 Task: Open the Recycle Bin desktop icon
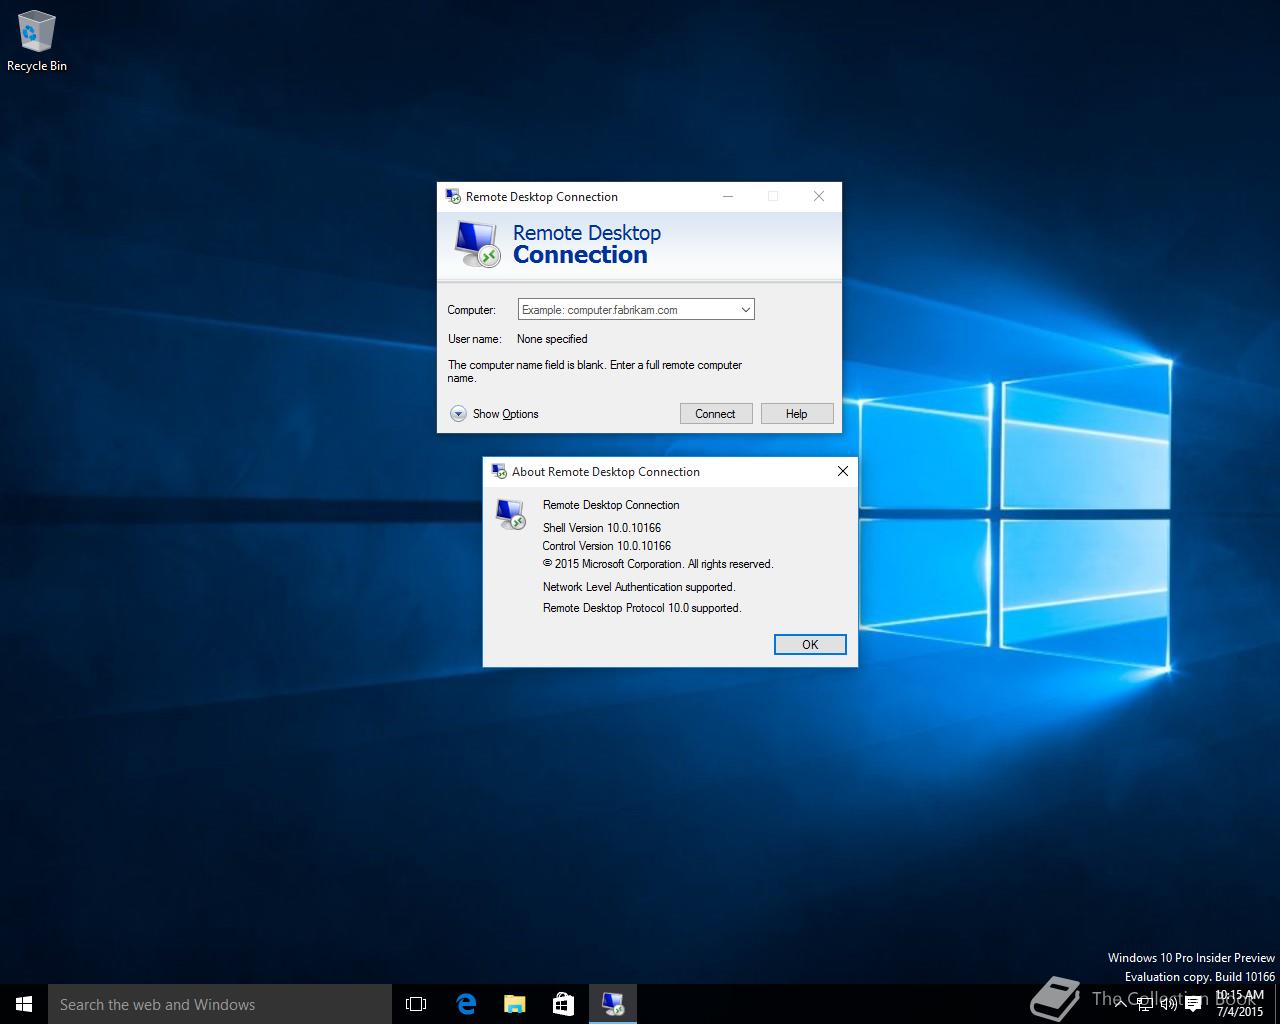point(37,42)
